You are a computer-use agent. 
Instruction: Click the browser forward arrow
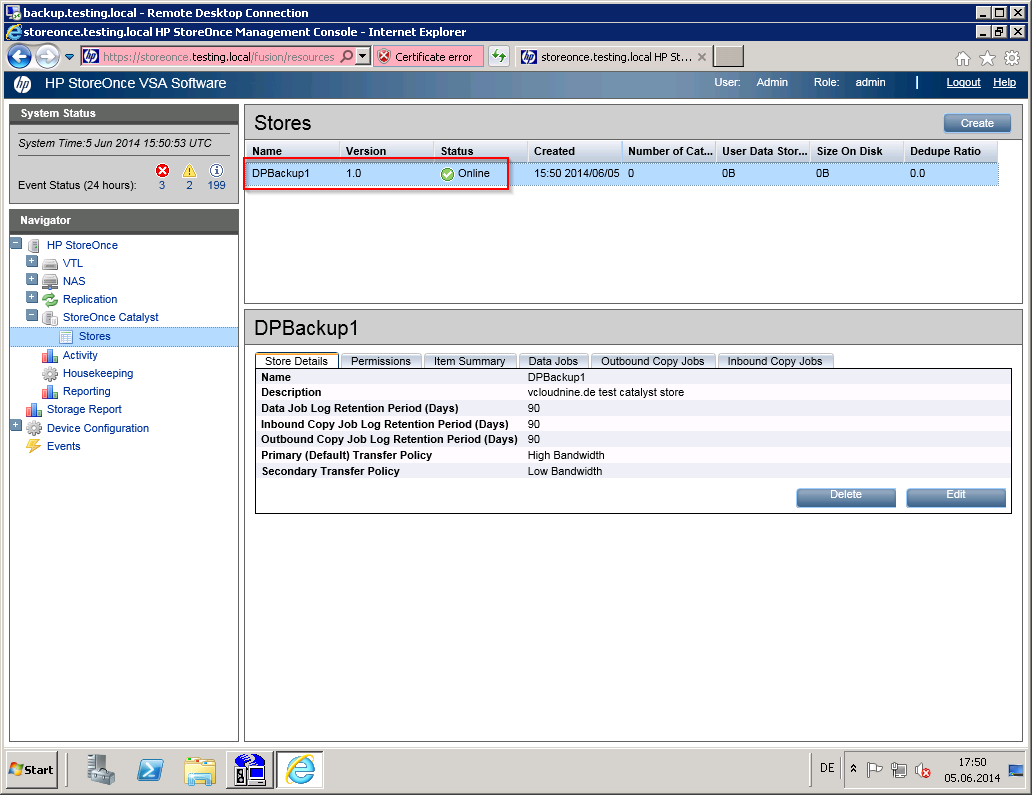pyautogui.click(x=47, y=57)
